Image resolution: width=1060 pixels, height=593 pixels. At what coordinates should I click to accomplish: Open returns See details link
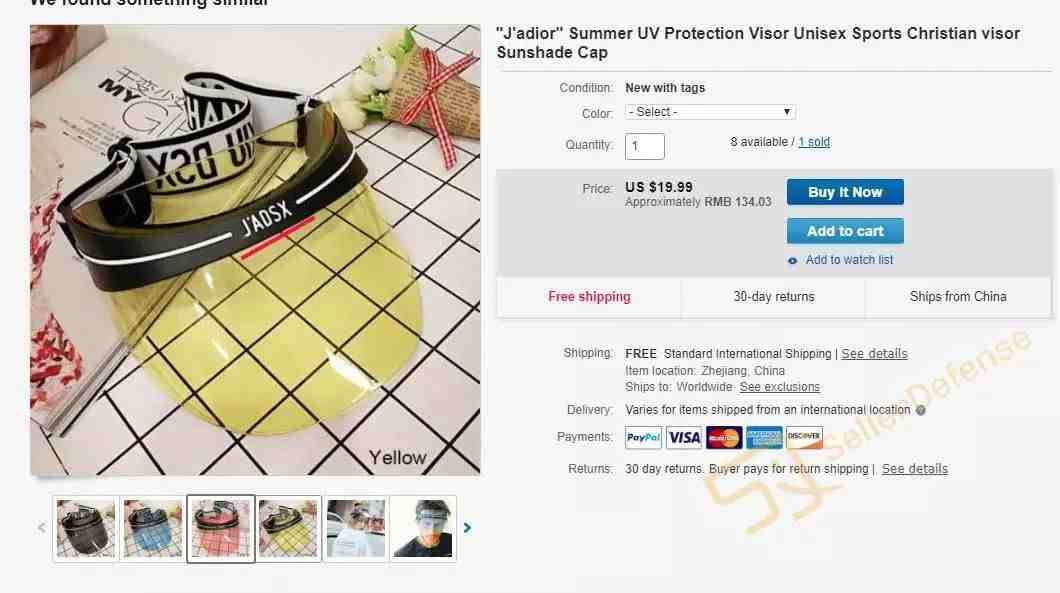pos(915,469)
